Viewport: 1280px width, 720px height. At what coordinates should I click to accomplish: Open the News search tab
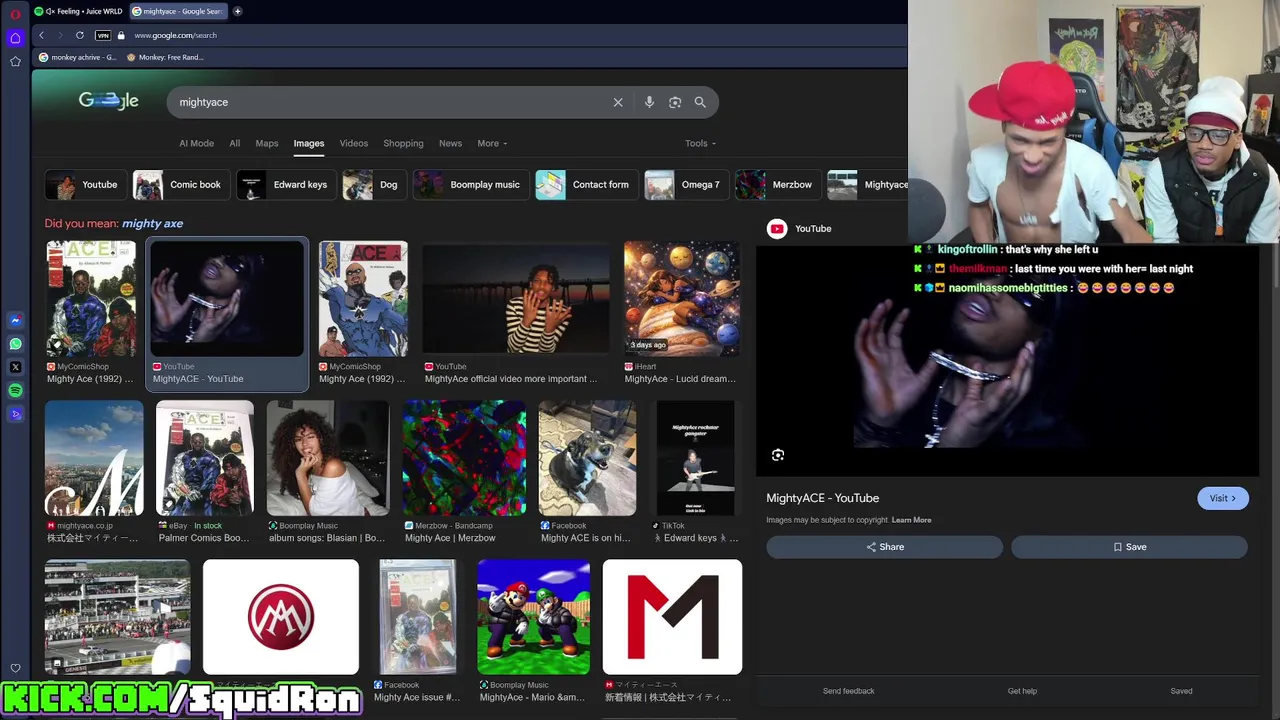[x=450, y=143]
